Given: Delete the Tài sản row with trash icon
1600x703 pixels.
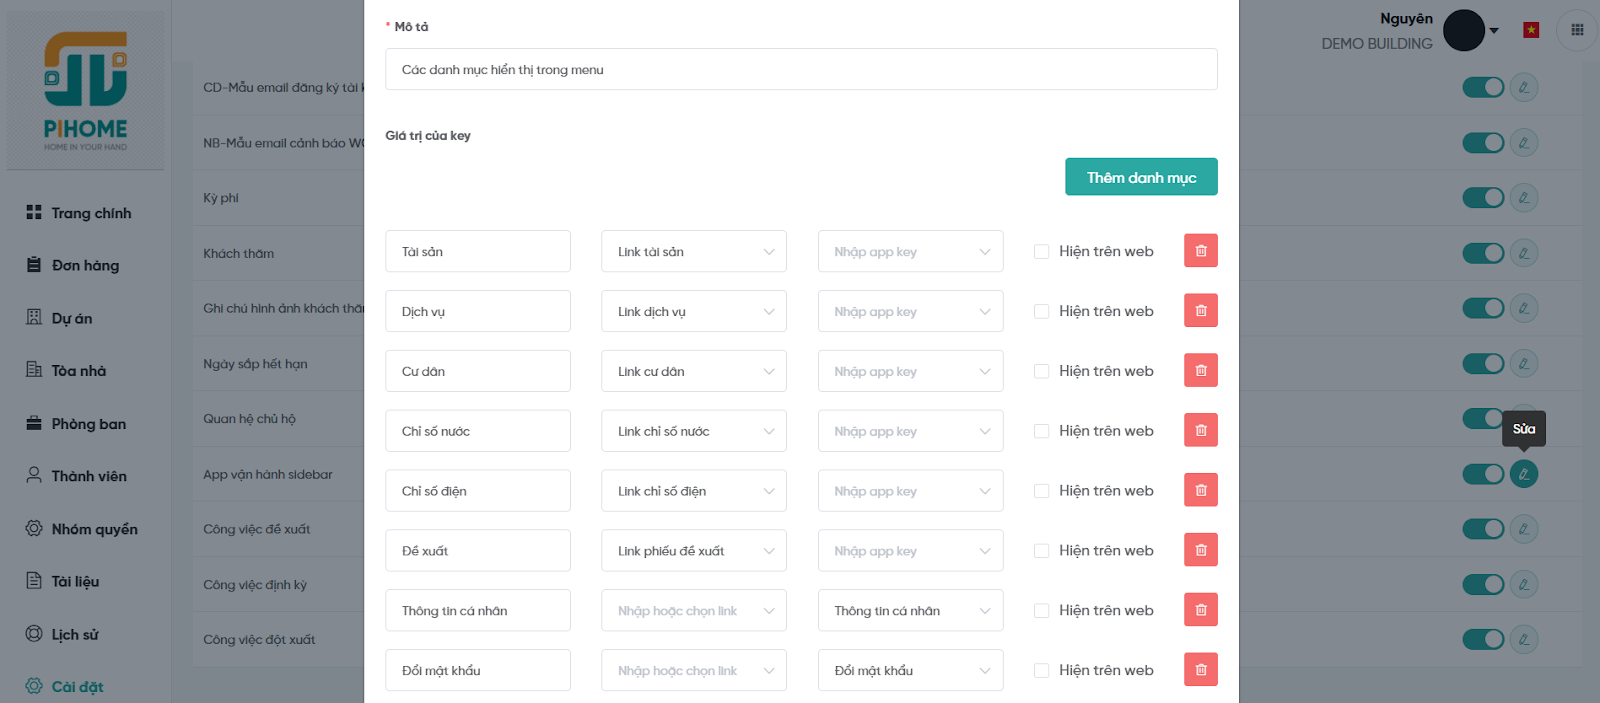Looking at the screenshot, I should tap(1200, 251).
